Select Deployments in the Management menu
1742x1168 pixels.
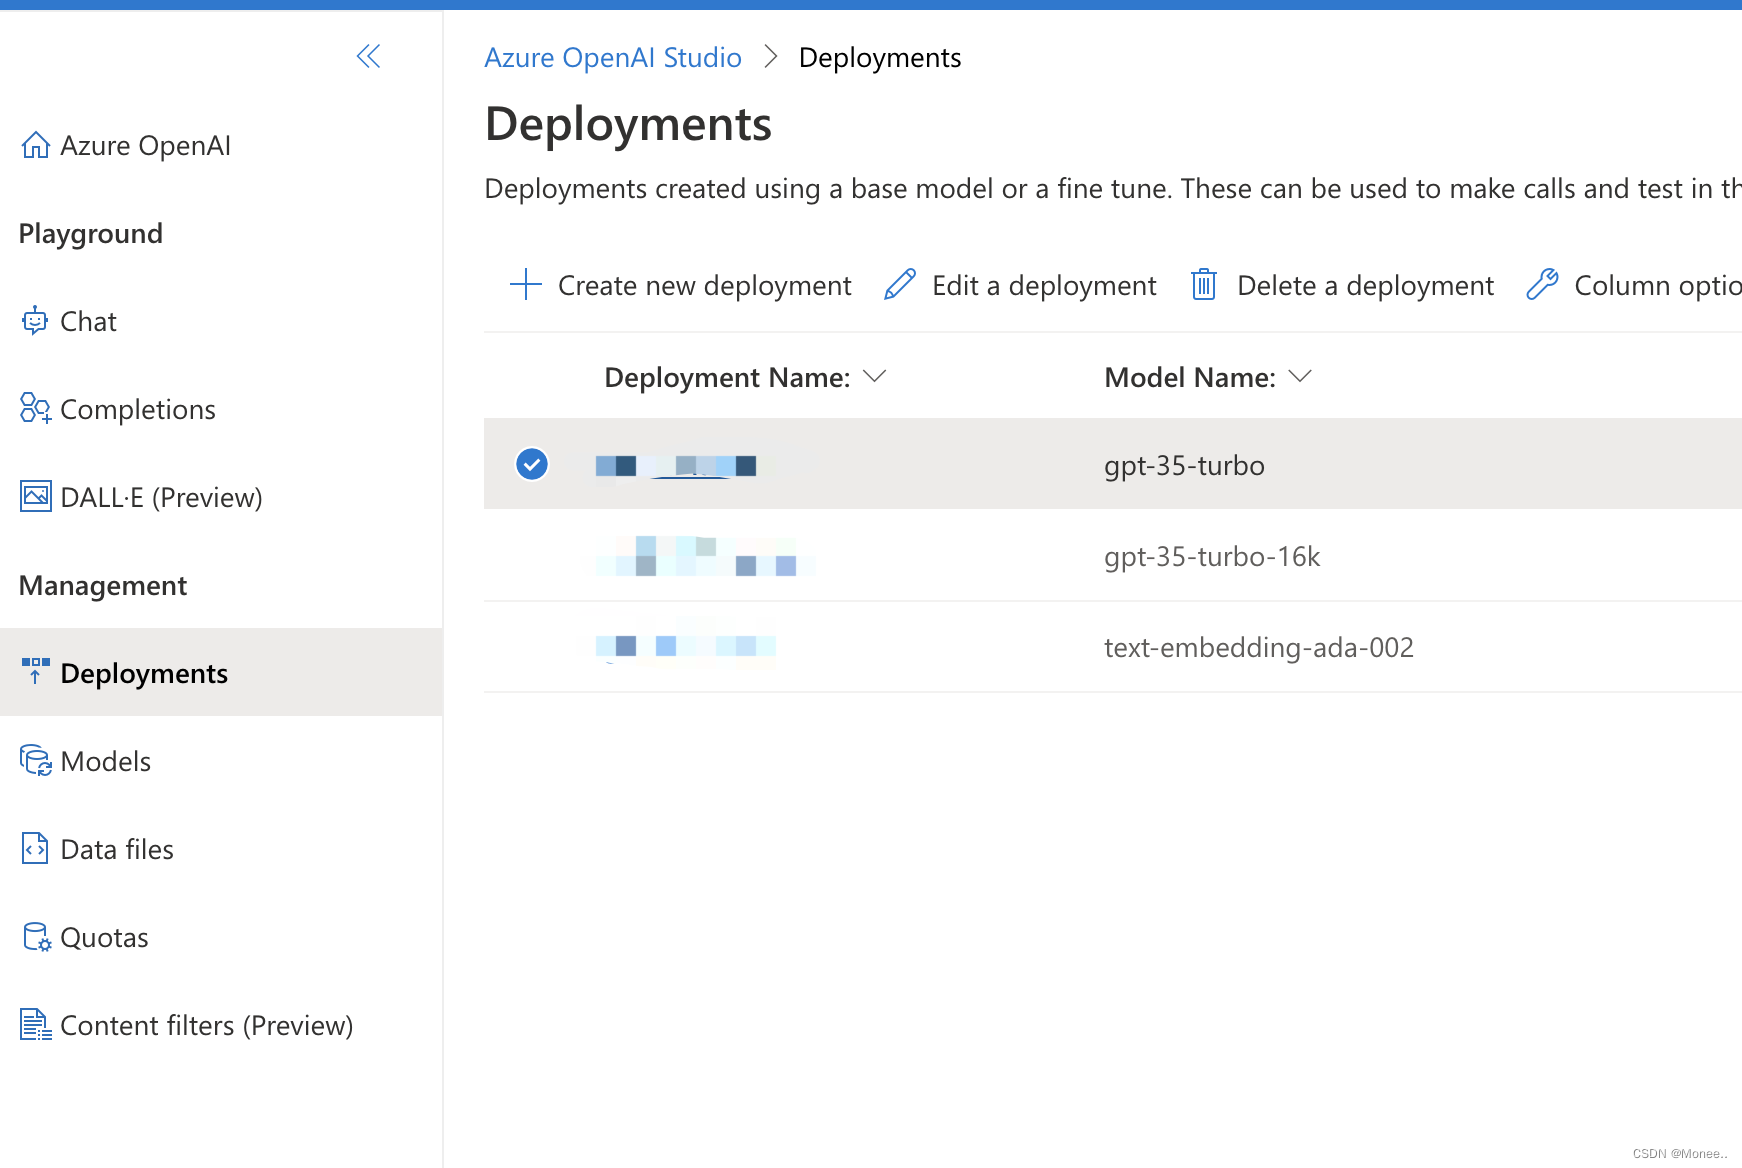pos(144,673)
